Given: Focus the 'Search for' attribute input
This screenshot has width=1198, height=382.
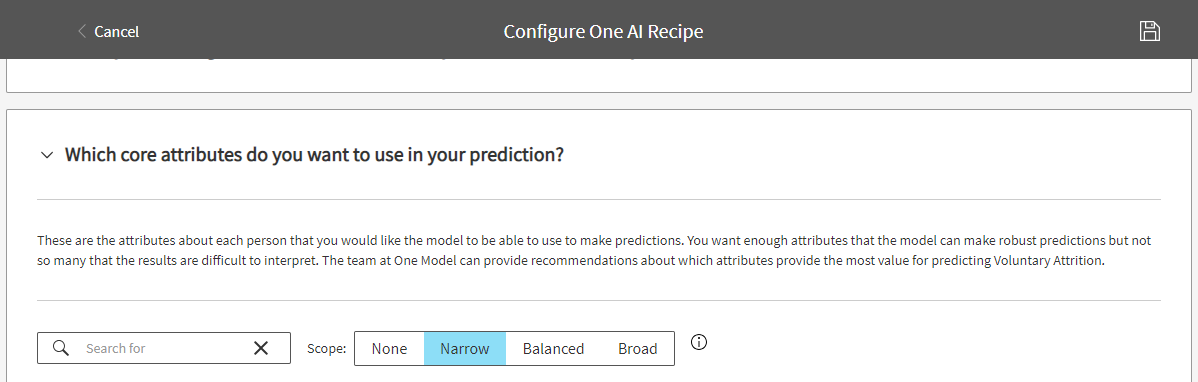Looking at the screenshot, I should click(x=164, y=348).
